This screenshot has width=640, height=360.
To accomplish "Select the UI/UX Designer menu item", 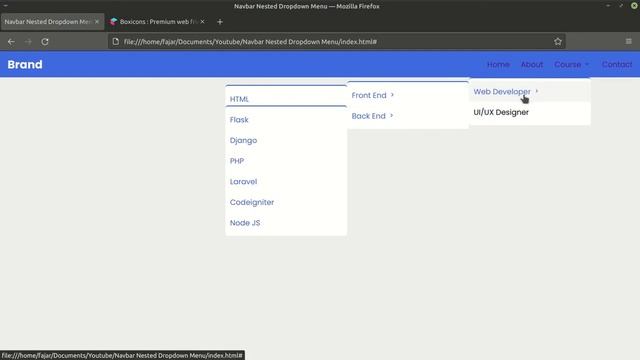I will [x=530, y=112].
